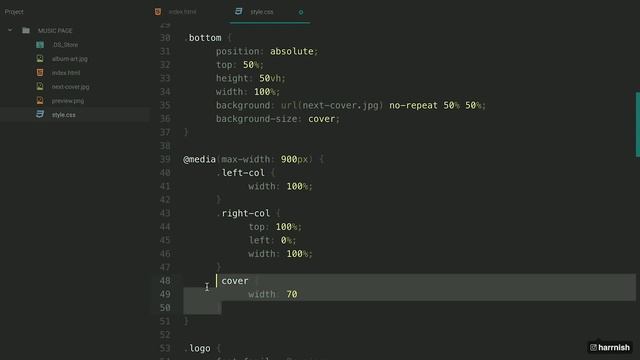Viewport: 640px width, 360px height.
Task: Click 'no-repeat' value on line 35
Action: point(413,105)
